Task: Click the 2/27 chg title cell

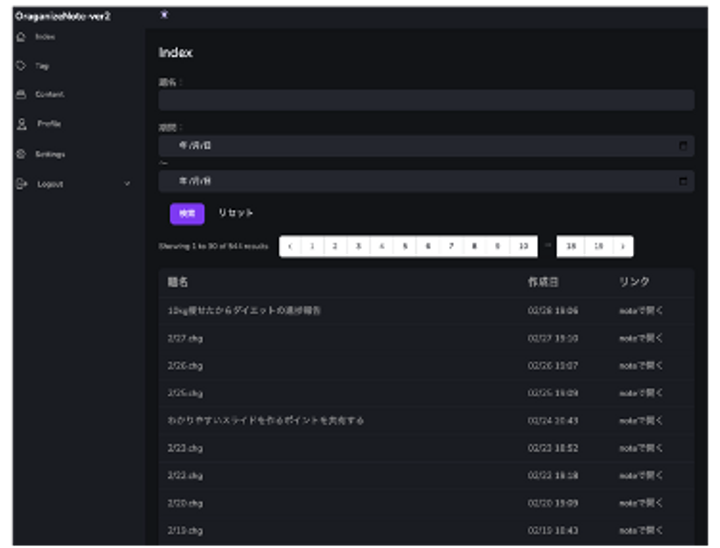Action: point(185,339)
